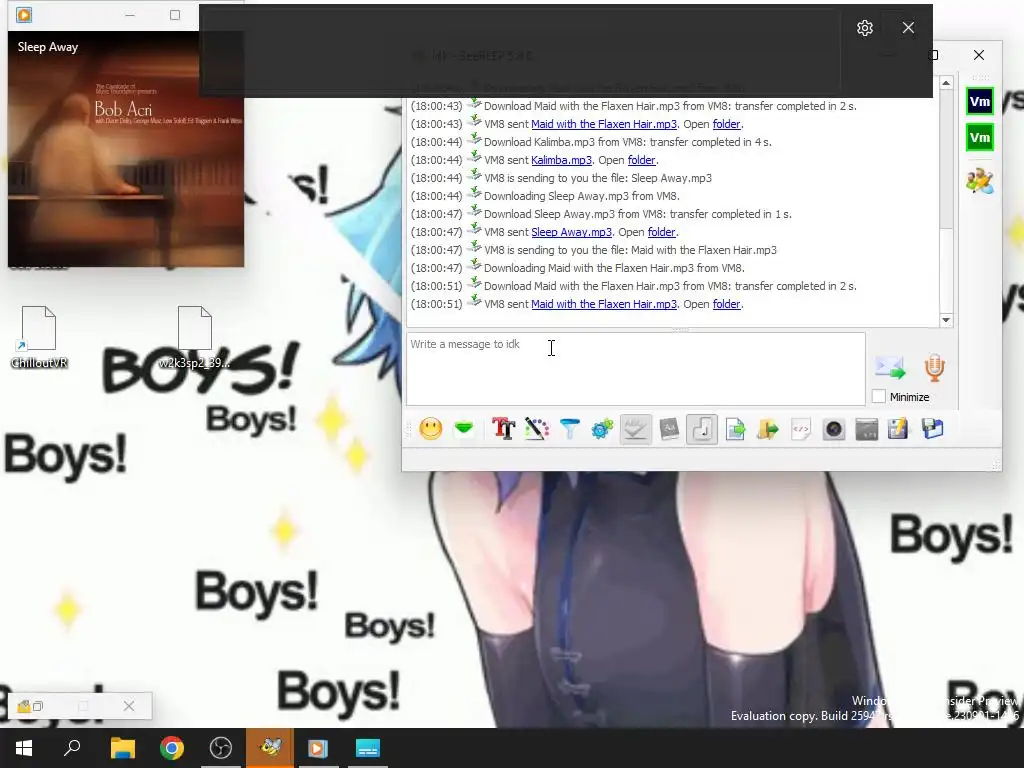This screenshot has width=1024, height=768.
Task: Click the send folder icon with green arrow
Action: point(768,429)
